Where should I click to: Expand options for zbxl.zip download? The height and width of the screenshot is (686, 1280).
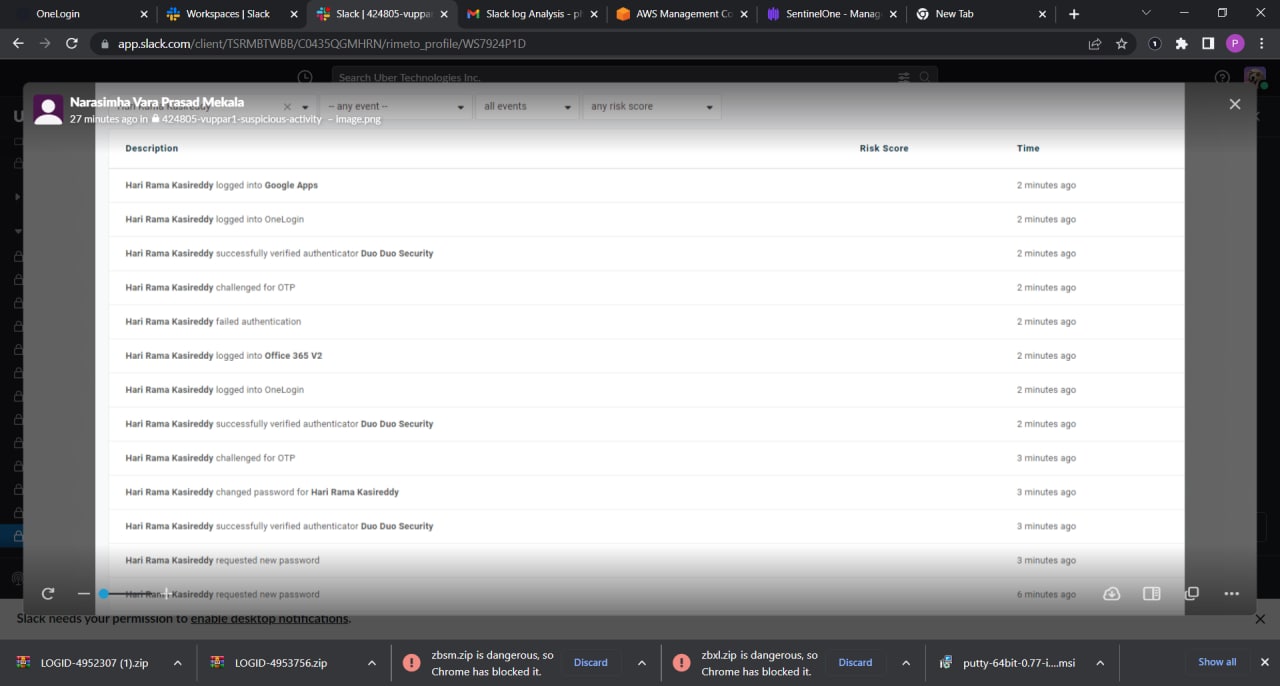point(906,663)
